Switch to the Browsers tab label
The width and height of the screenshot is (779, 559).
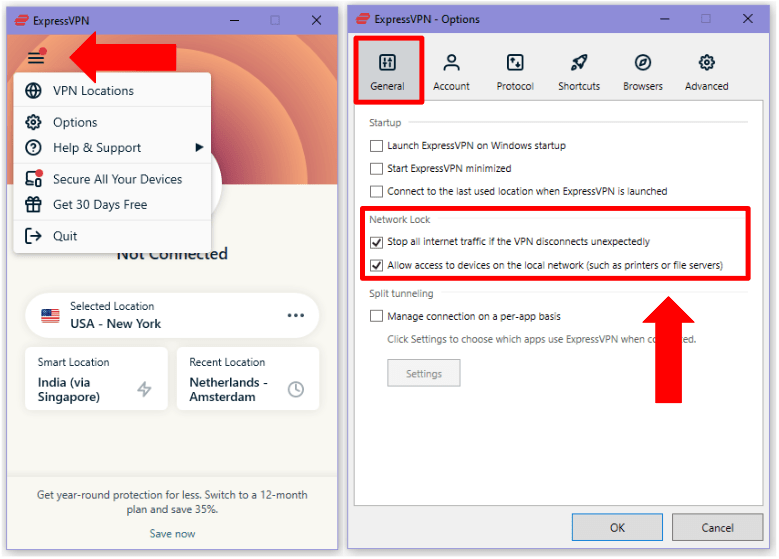pyautogui.click(x=643, y=86)
